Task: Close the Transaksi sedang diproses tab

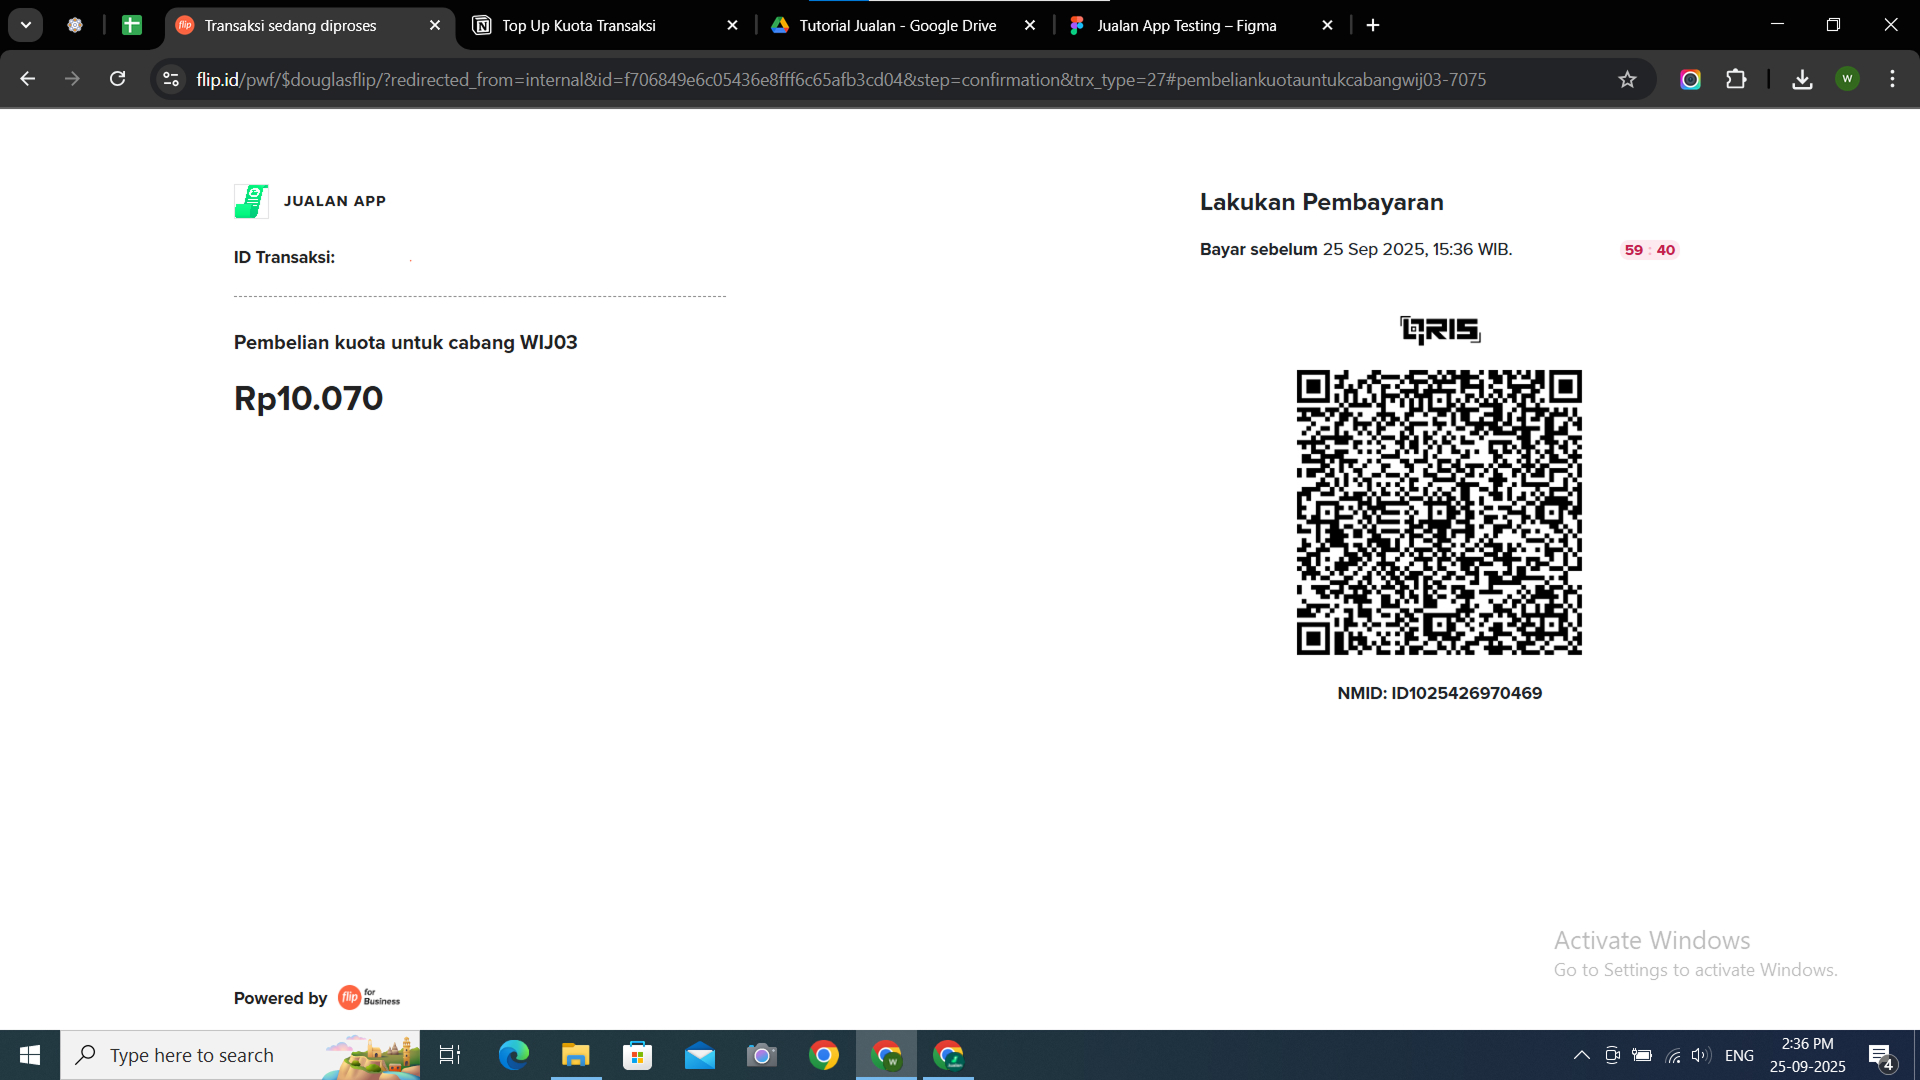Action: tap(435, 26)
